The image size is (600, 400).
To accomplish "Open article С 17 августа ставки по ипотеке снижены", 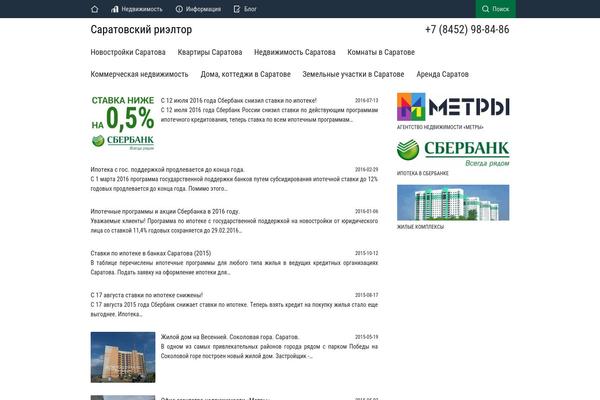I will click(x=147, y=295).
